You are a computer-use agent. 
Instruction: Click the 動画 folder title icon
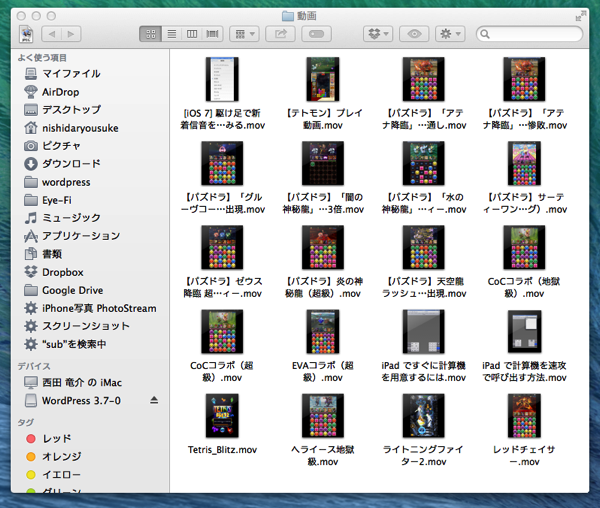click(x=287, y=16)
